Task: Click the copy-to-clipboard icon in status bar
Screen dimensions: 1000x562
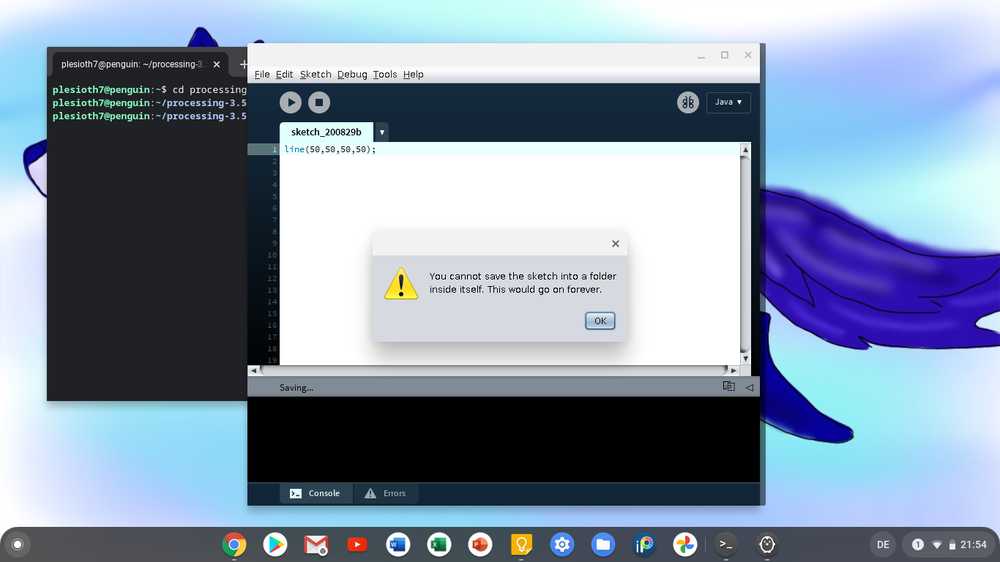Action: [x=729, y=386]
